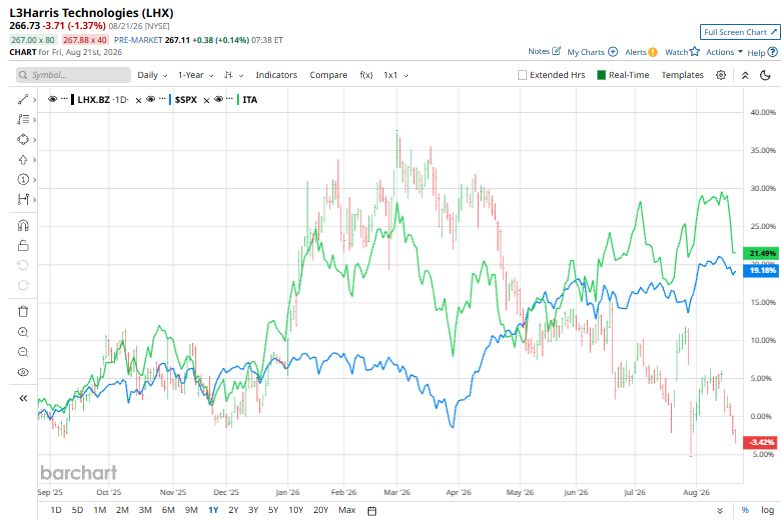This screenshot has width=782, height=522.
Task: Open the Daily interval dropdown
Action: coord(152,75)
